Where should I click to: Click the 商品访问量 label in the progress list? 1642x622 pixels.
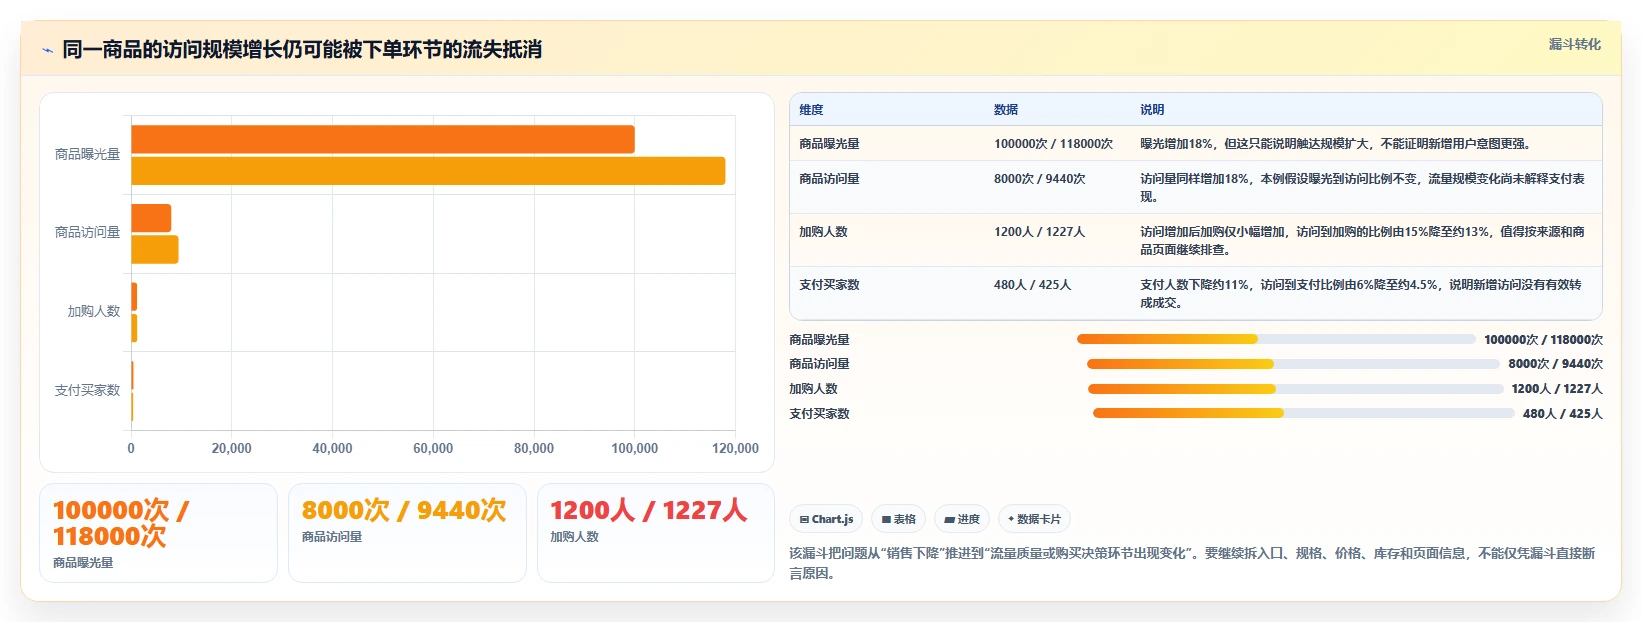point(819,364)
